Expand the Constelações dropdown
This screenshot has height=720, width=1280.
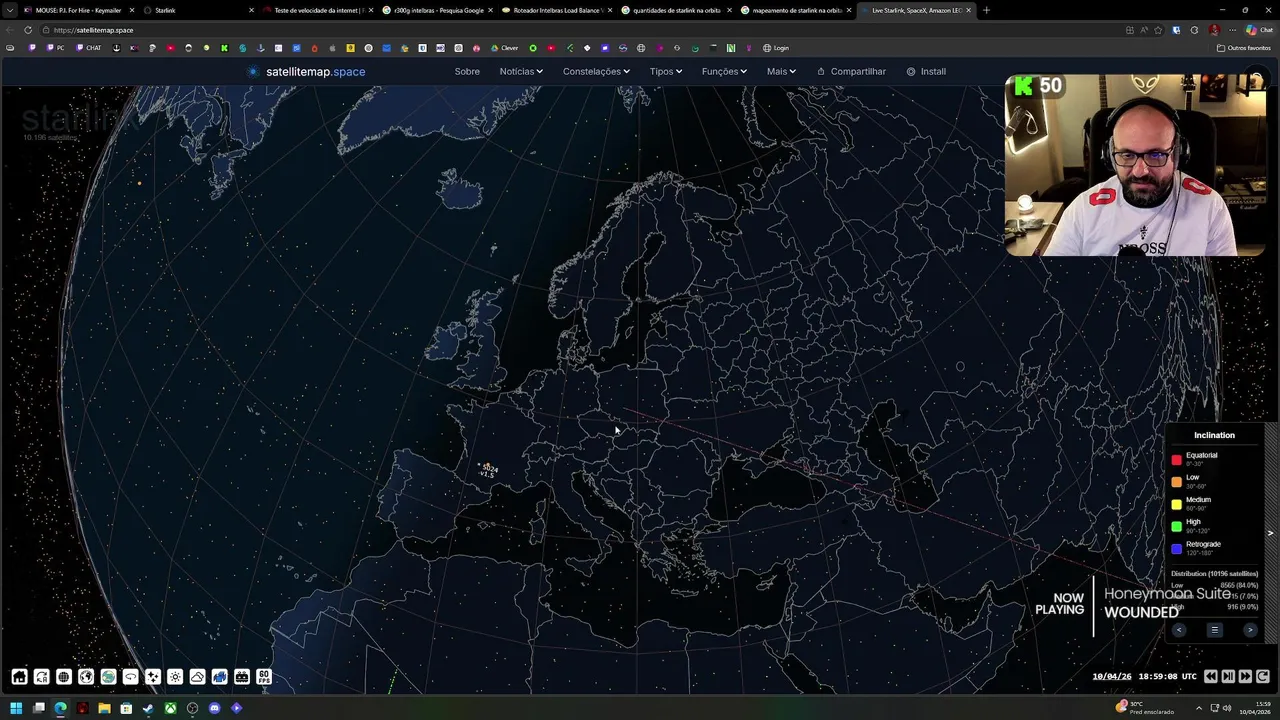tap(596, 71)
